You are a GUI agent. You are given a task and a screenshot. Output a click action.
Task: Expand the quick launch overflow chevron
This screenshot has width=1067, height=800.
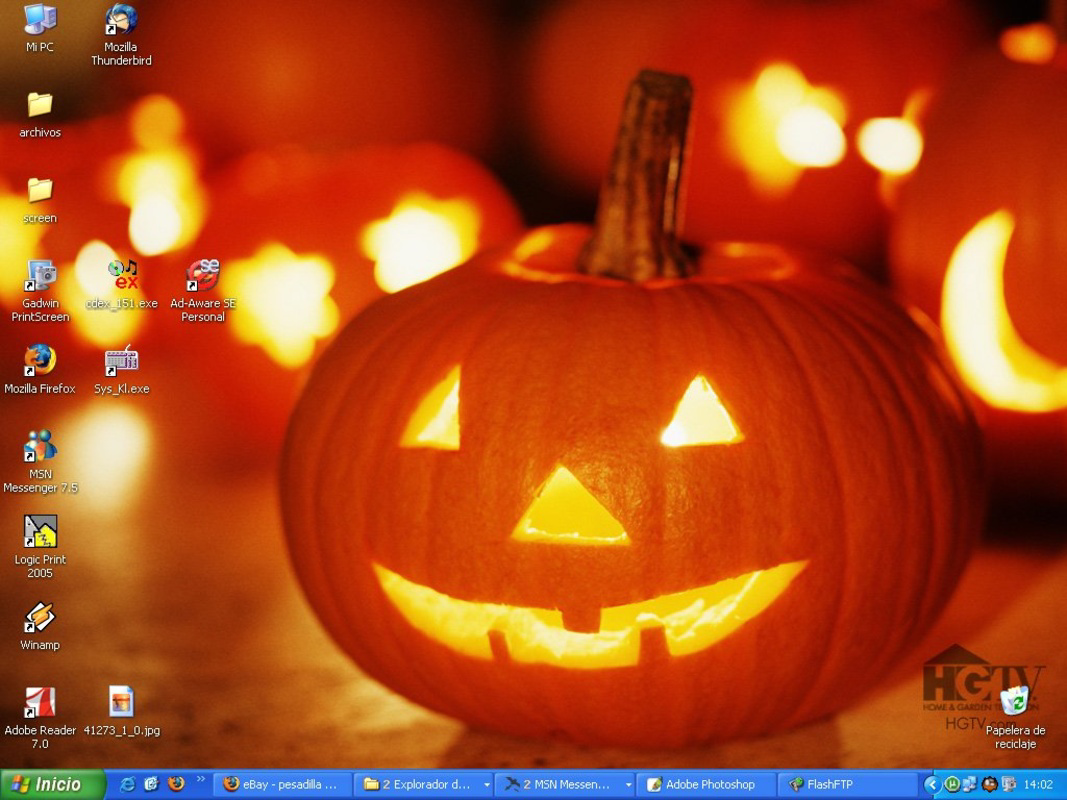tap(203, 781)
